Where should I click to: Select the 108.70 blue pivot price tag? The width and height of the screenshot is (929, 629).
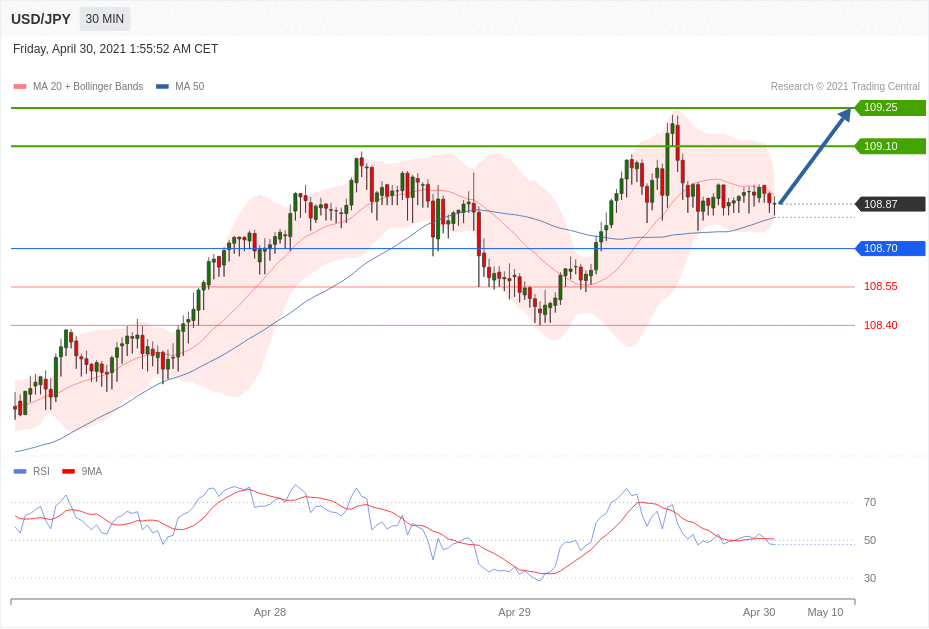click(889, 248)
